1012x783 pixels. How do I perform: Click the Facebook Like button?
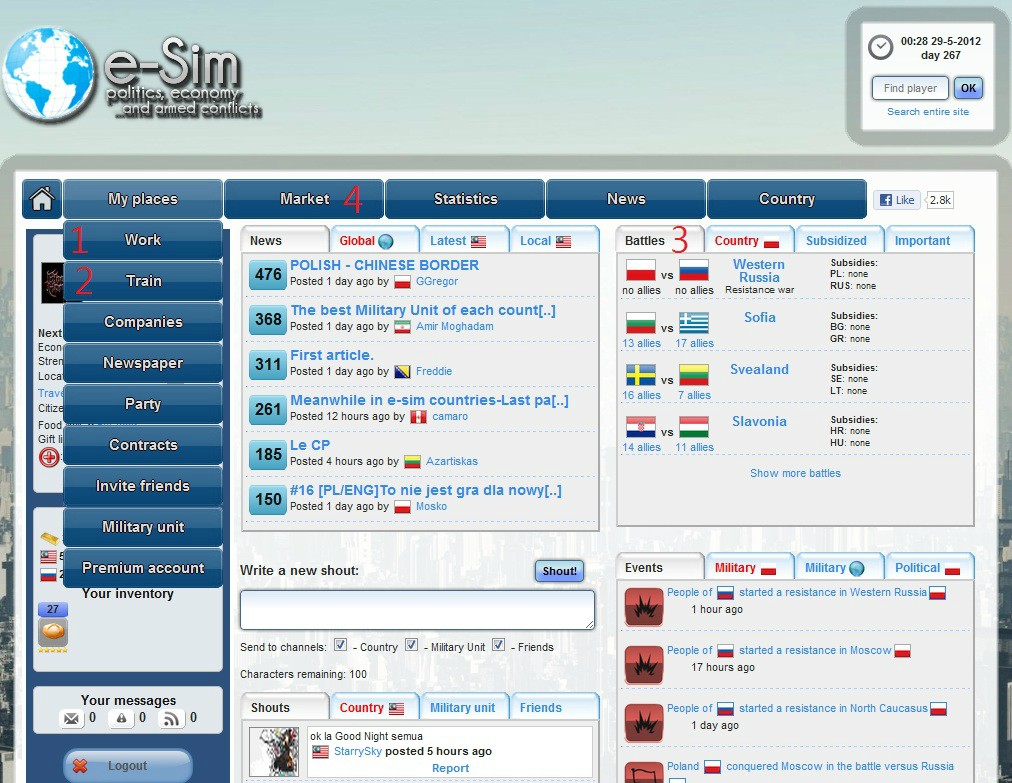(897, 200)
